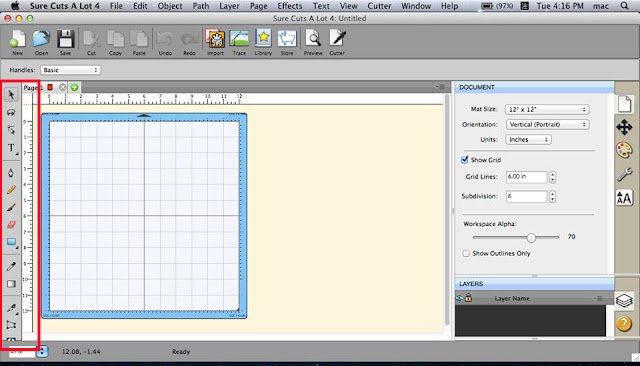Image resolution: width=640 pixels, height=366 pixels.
Task: Select the Brush tool
Action: click(11, 207)
